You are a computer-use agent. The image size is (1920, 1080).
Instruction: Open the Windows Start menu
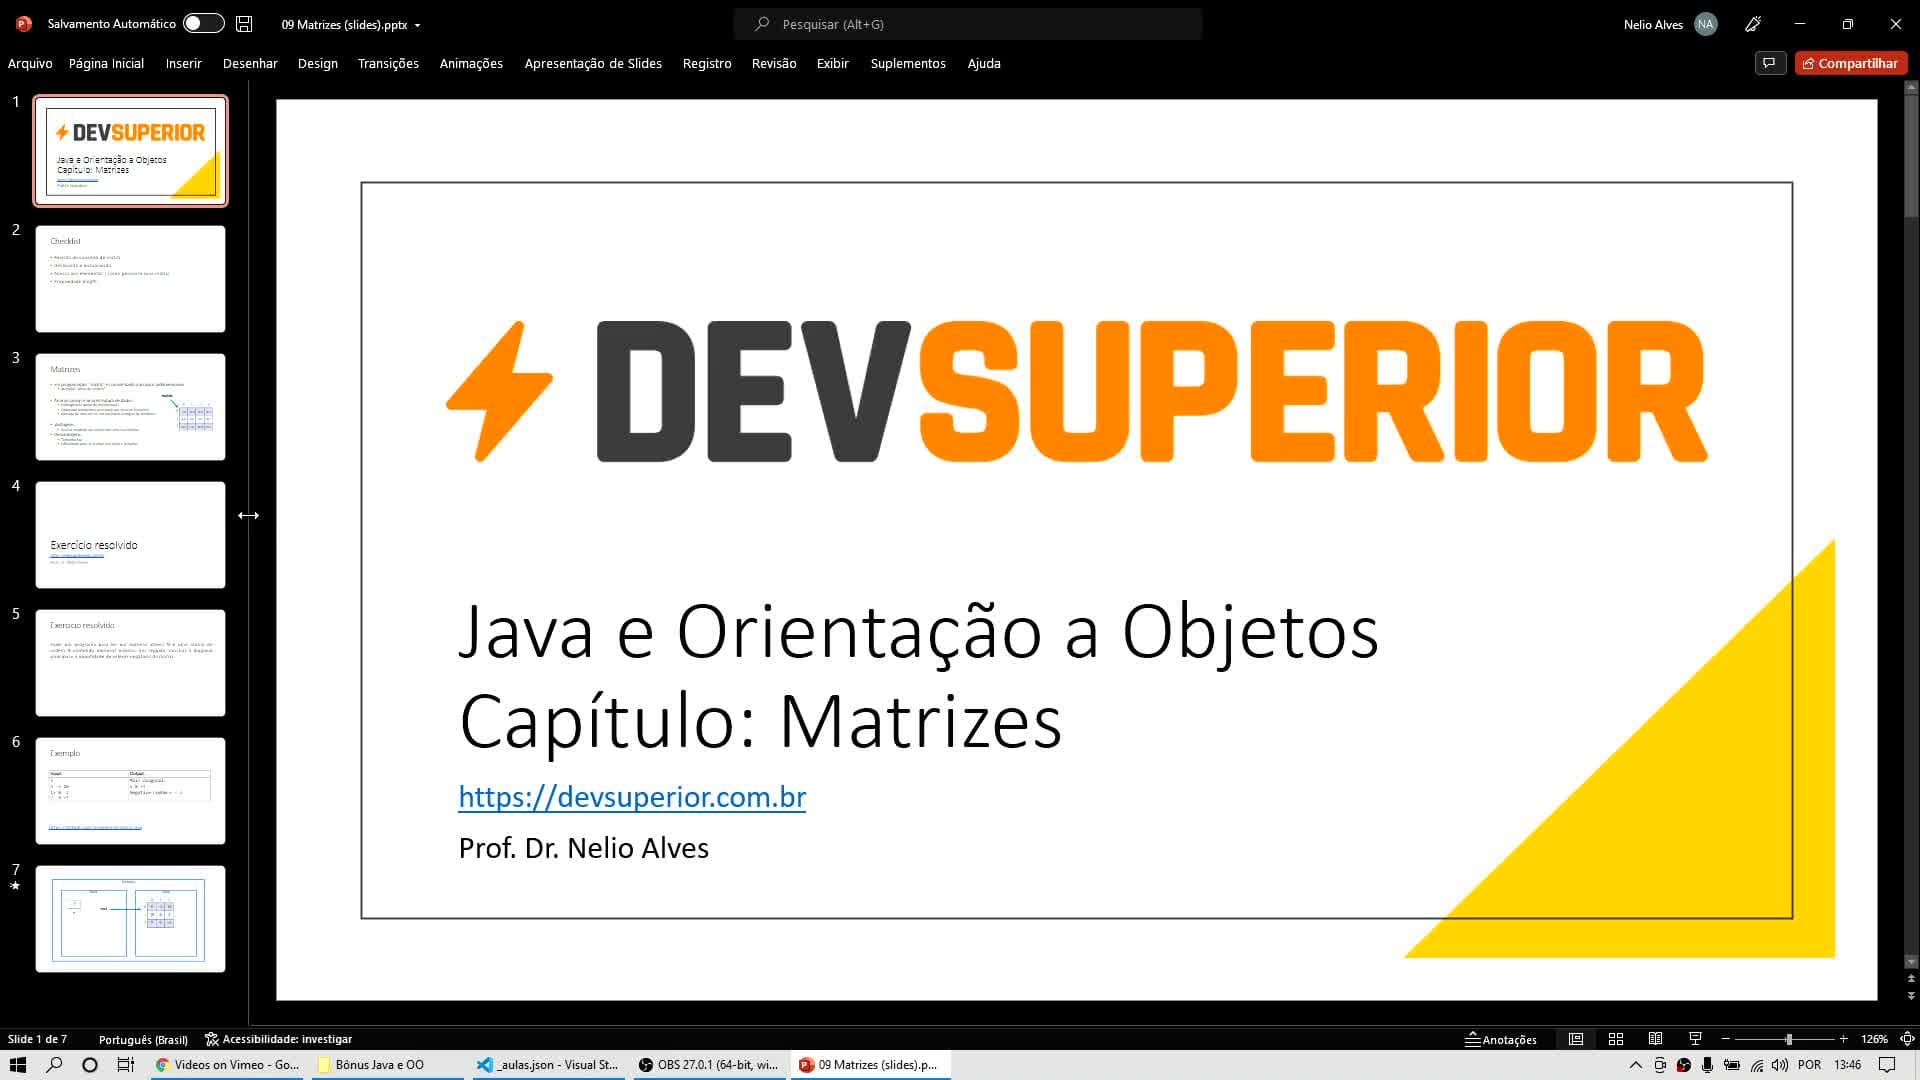point(18,1065)
